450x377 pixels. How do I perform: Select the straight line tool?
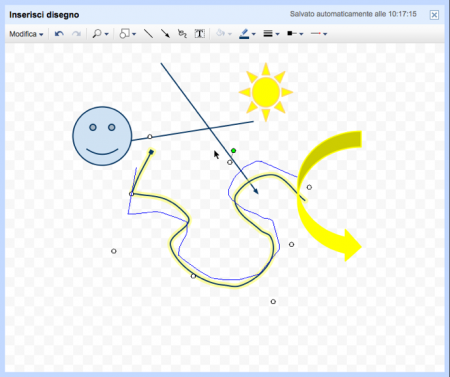[148, 34]
